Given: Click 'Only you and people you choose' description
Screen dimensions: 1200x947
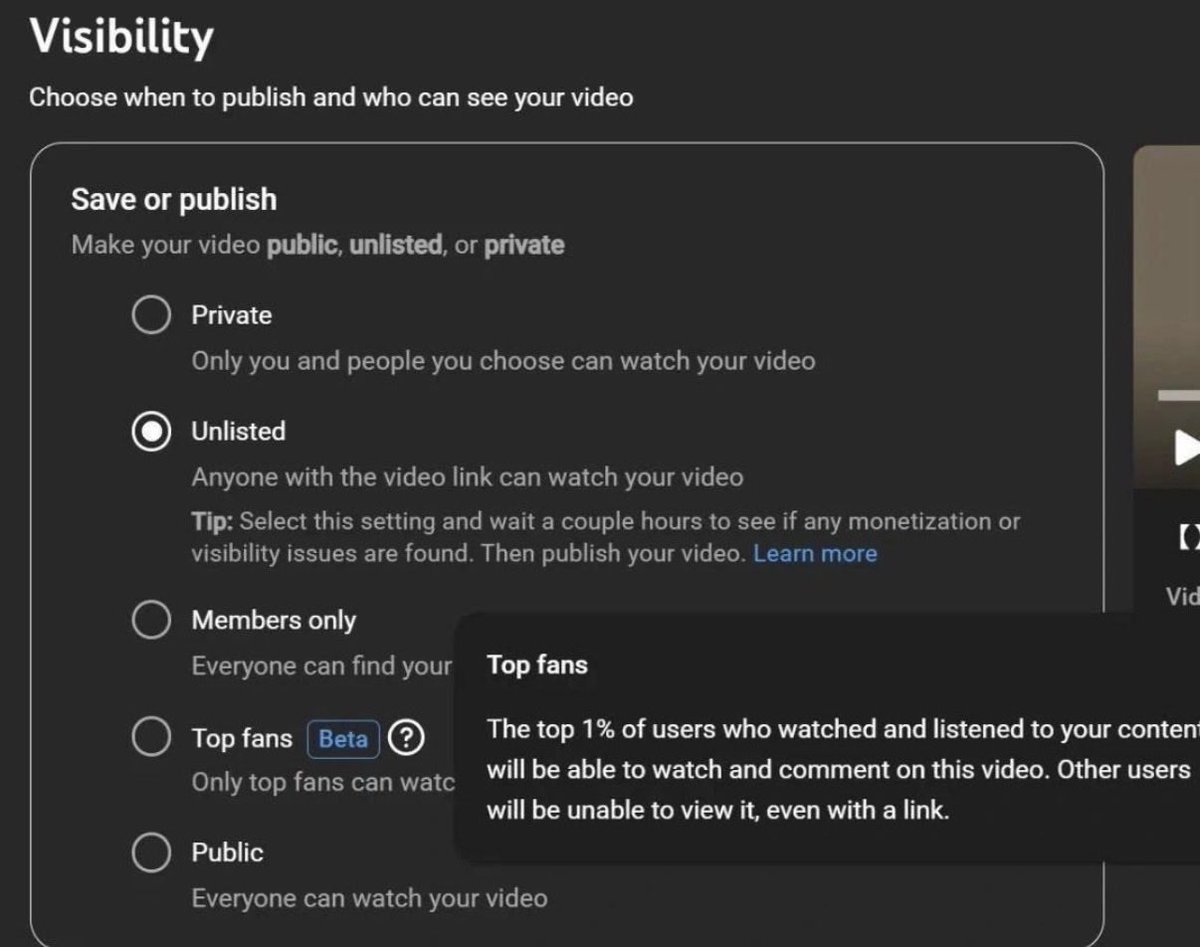Looking at the screenshot, I should 504,361.
